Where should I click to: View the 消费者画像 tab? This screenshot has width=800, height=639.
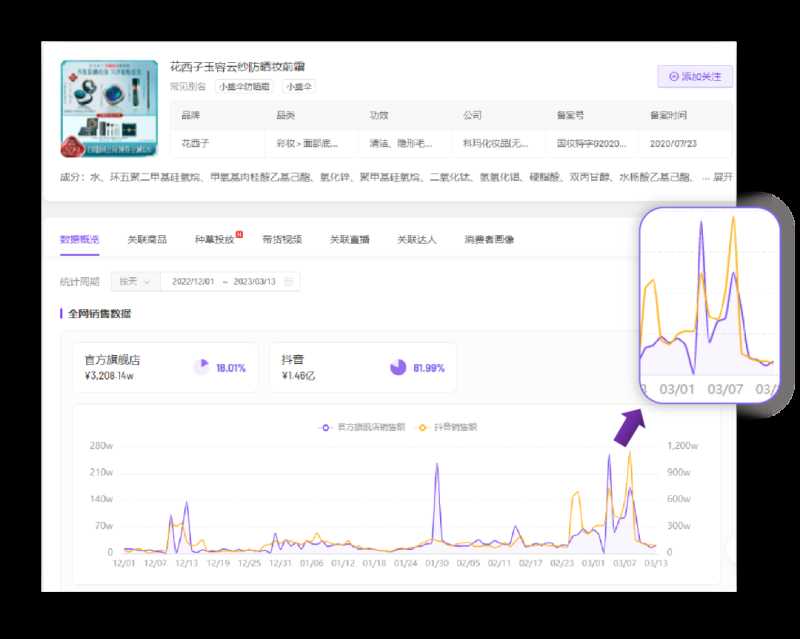point(489,240)
